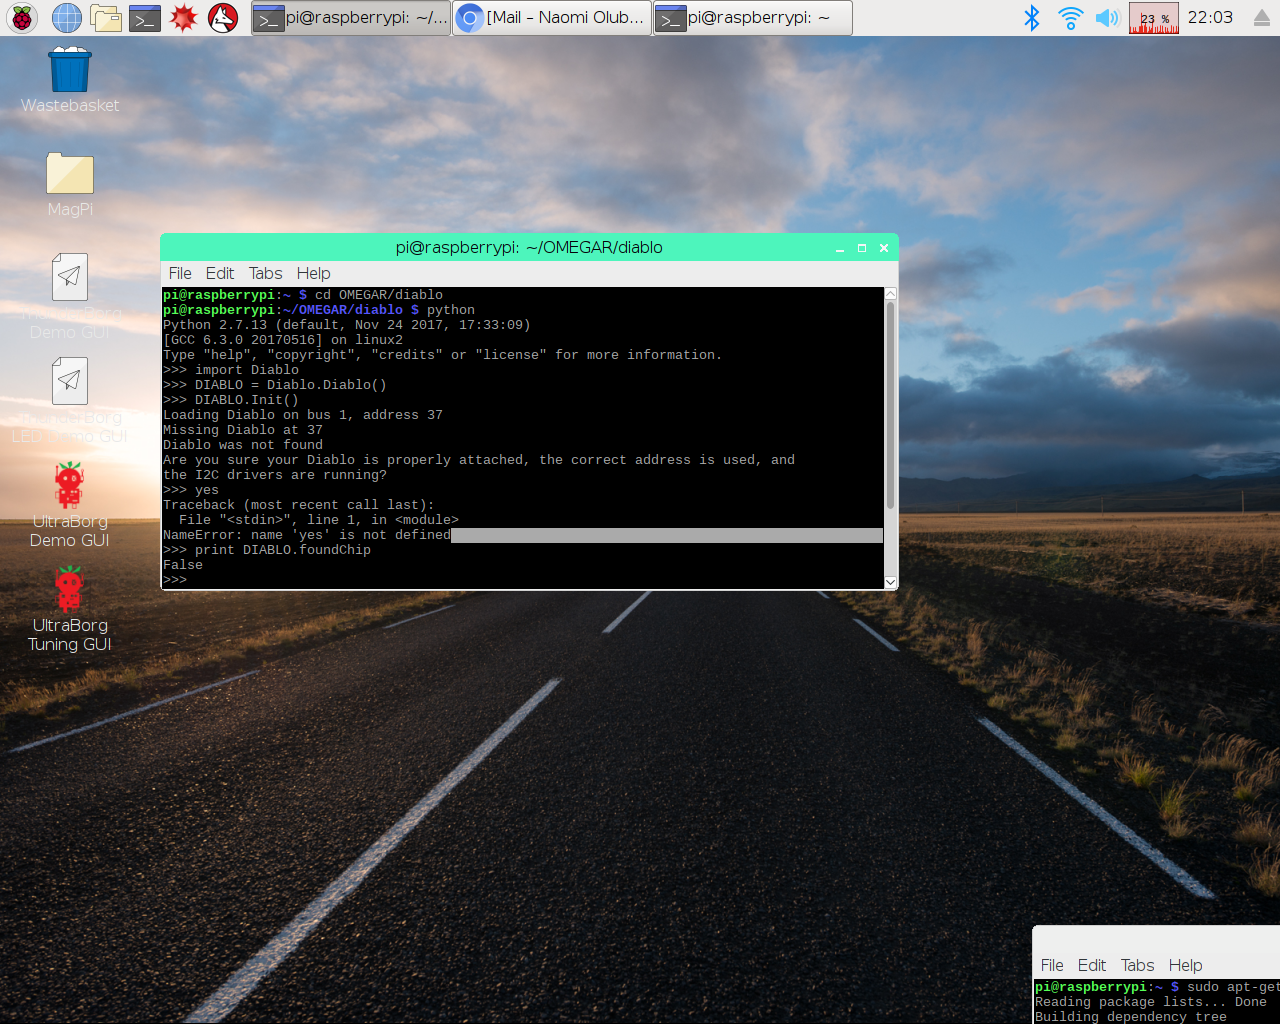Viewport: 1280px width, 1024px height.
Task: Open the File Manager folders icon
Action: (x=106, y=18)
